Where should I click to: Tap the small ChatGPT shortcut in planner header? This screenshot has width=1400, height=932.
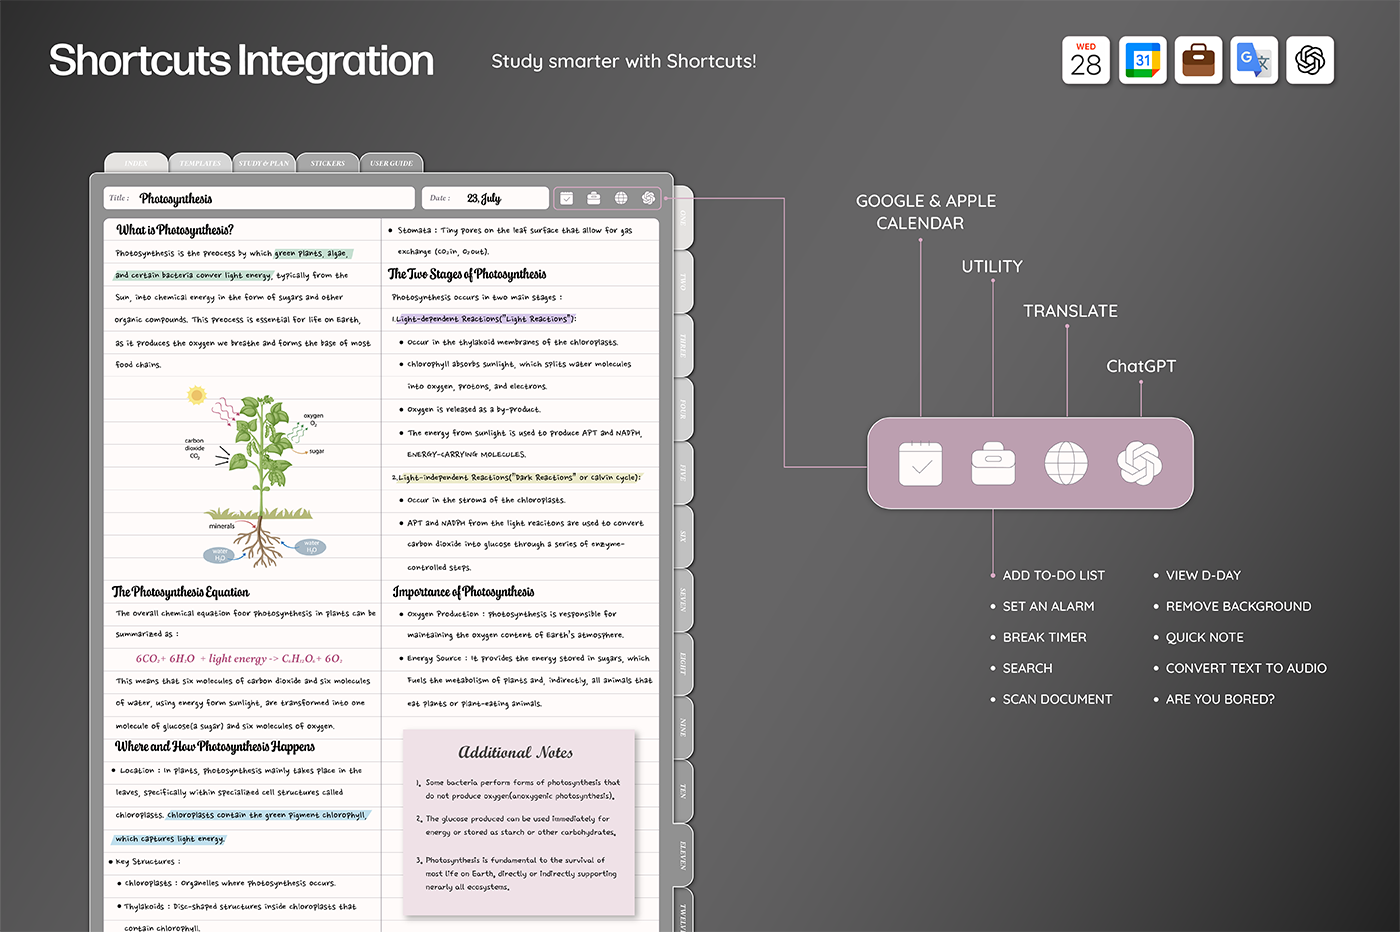click(x=648, y=198)
